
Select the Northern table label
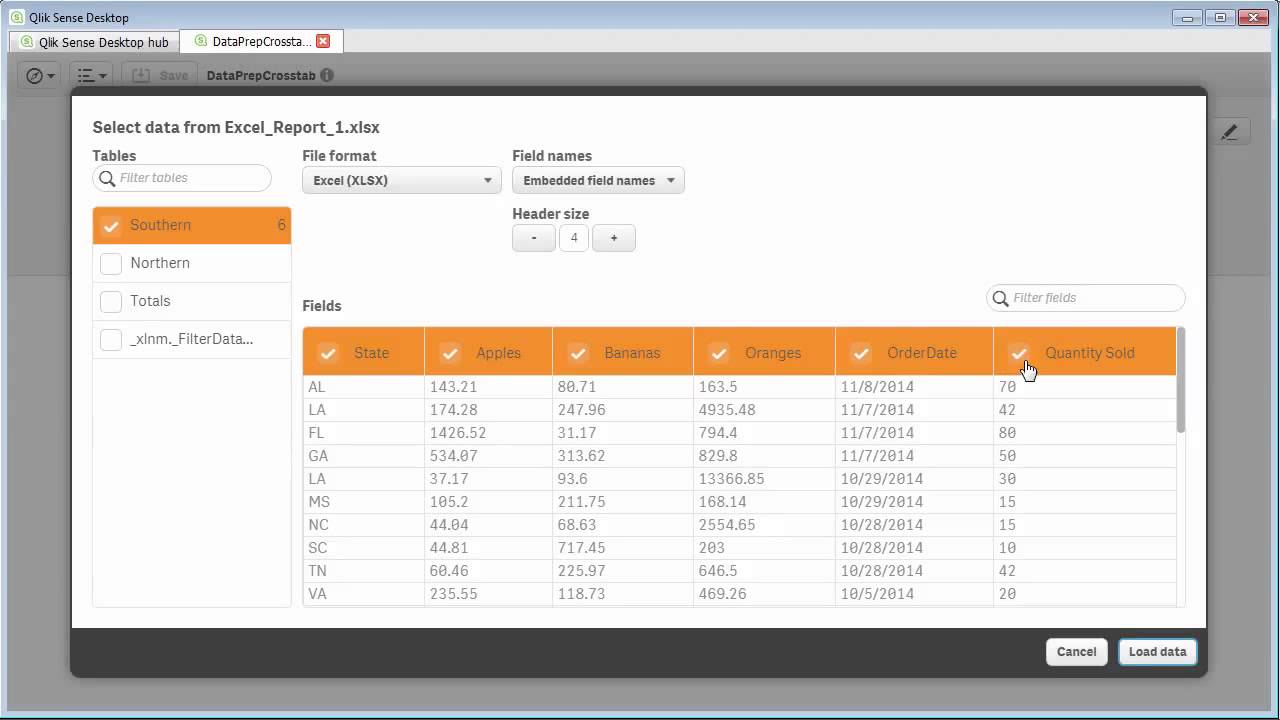point(160,263)
